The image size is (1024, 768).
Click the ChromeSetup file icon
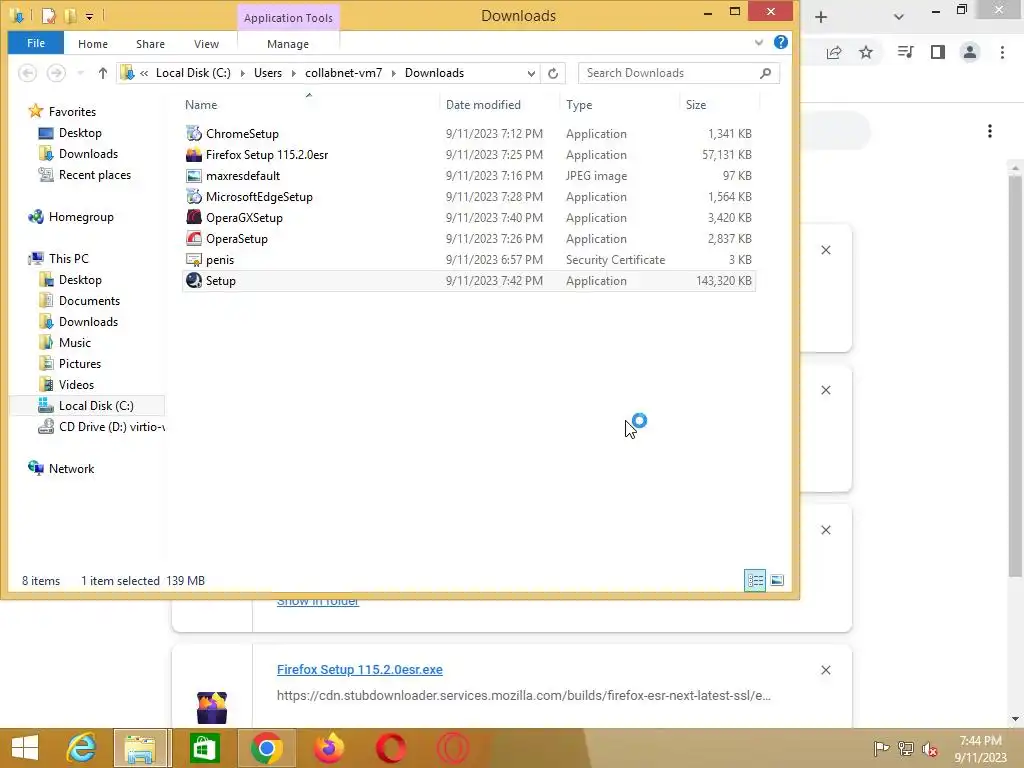coord(194,133)
